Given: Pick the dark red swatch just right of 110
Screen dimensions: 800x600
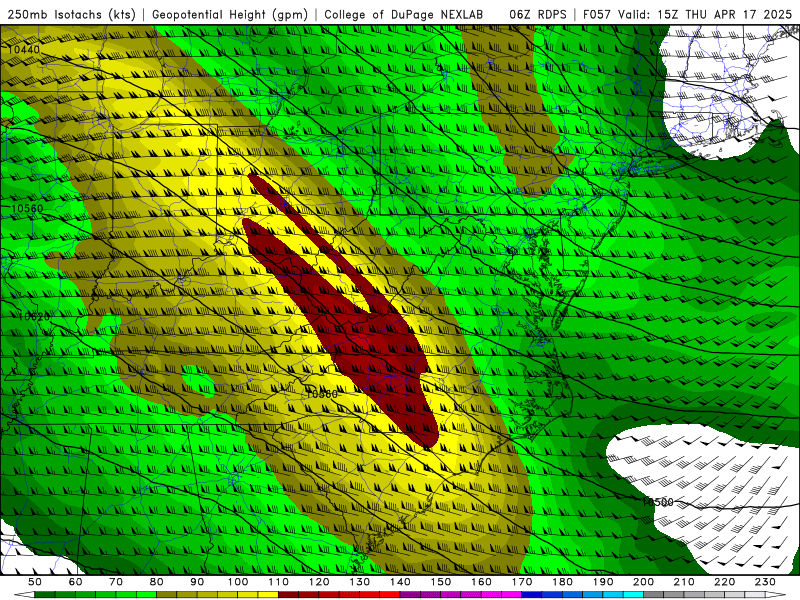Looking at the screenshot, I should point(288,595).
